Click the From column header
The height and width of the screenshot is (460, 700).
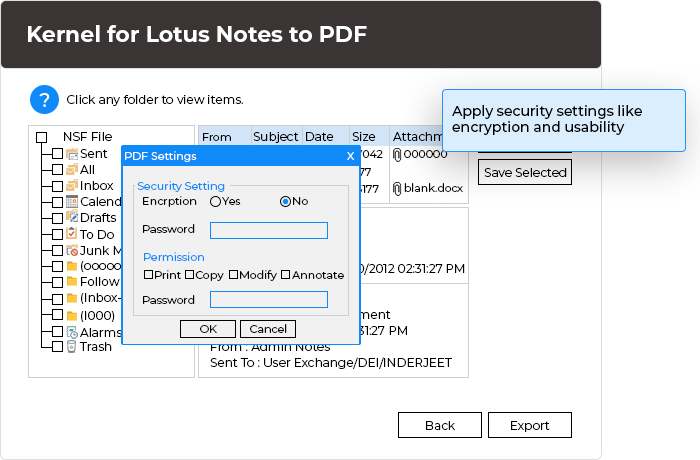[225, 136]
